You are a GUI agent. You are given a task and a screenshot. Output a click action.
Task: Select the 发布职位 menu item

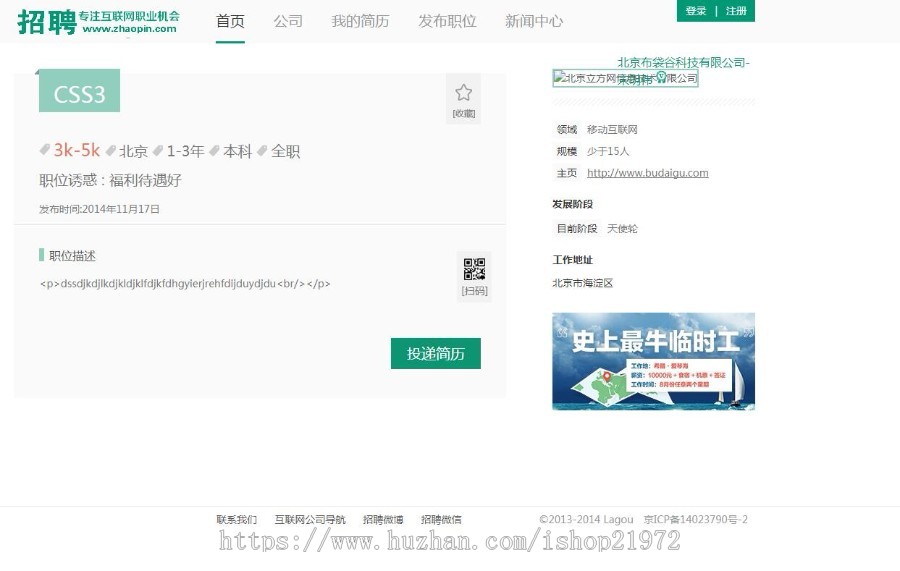447,21
